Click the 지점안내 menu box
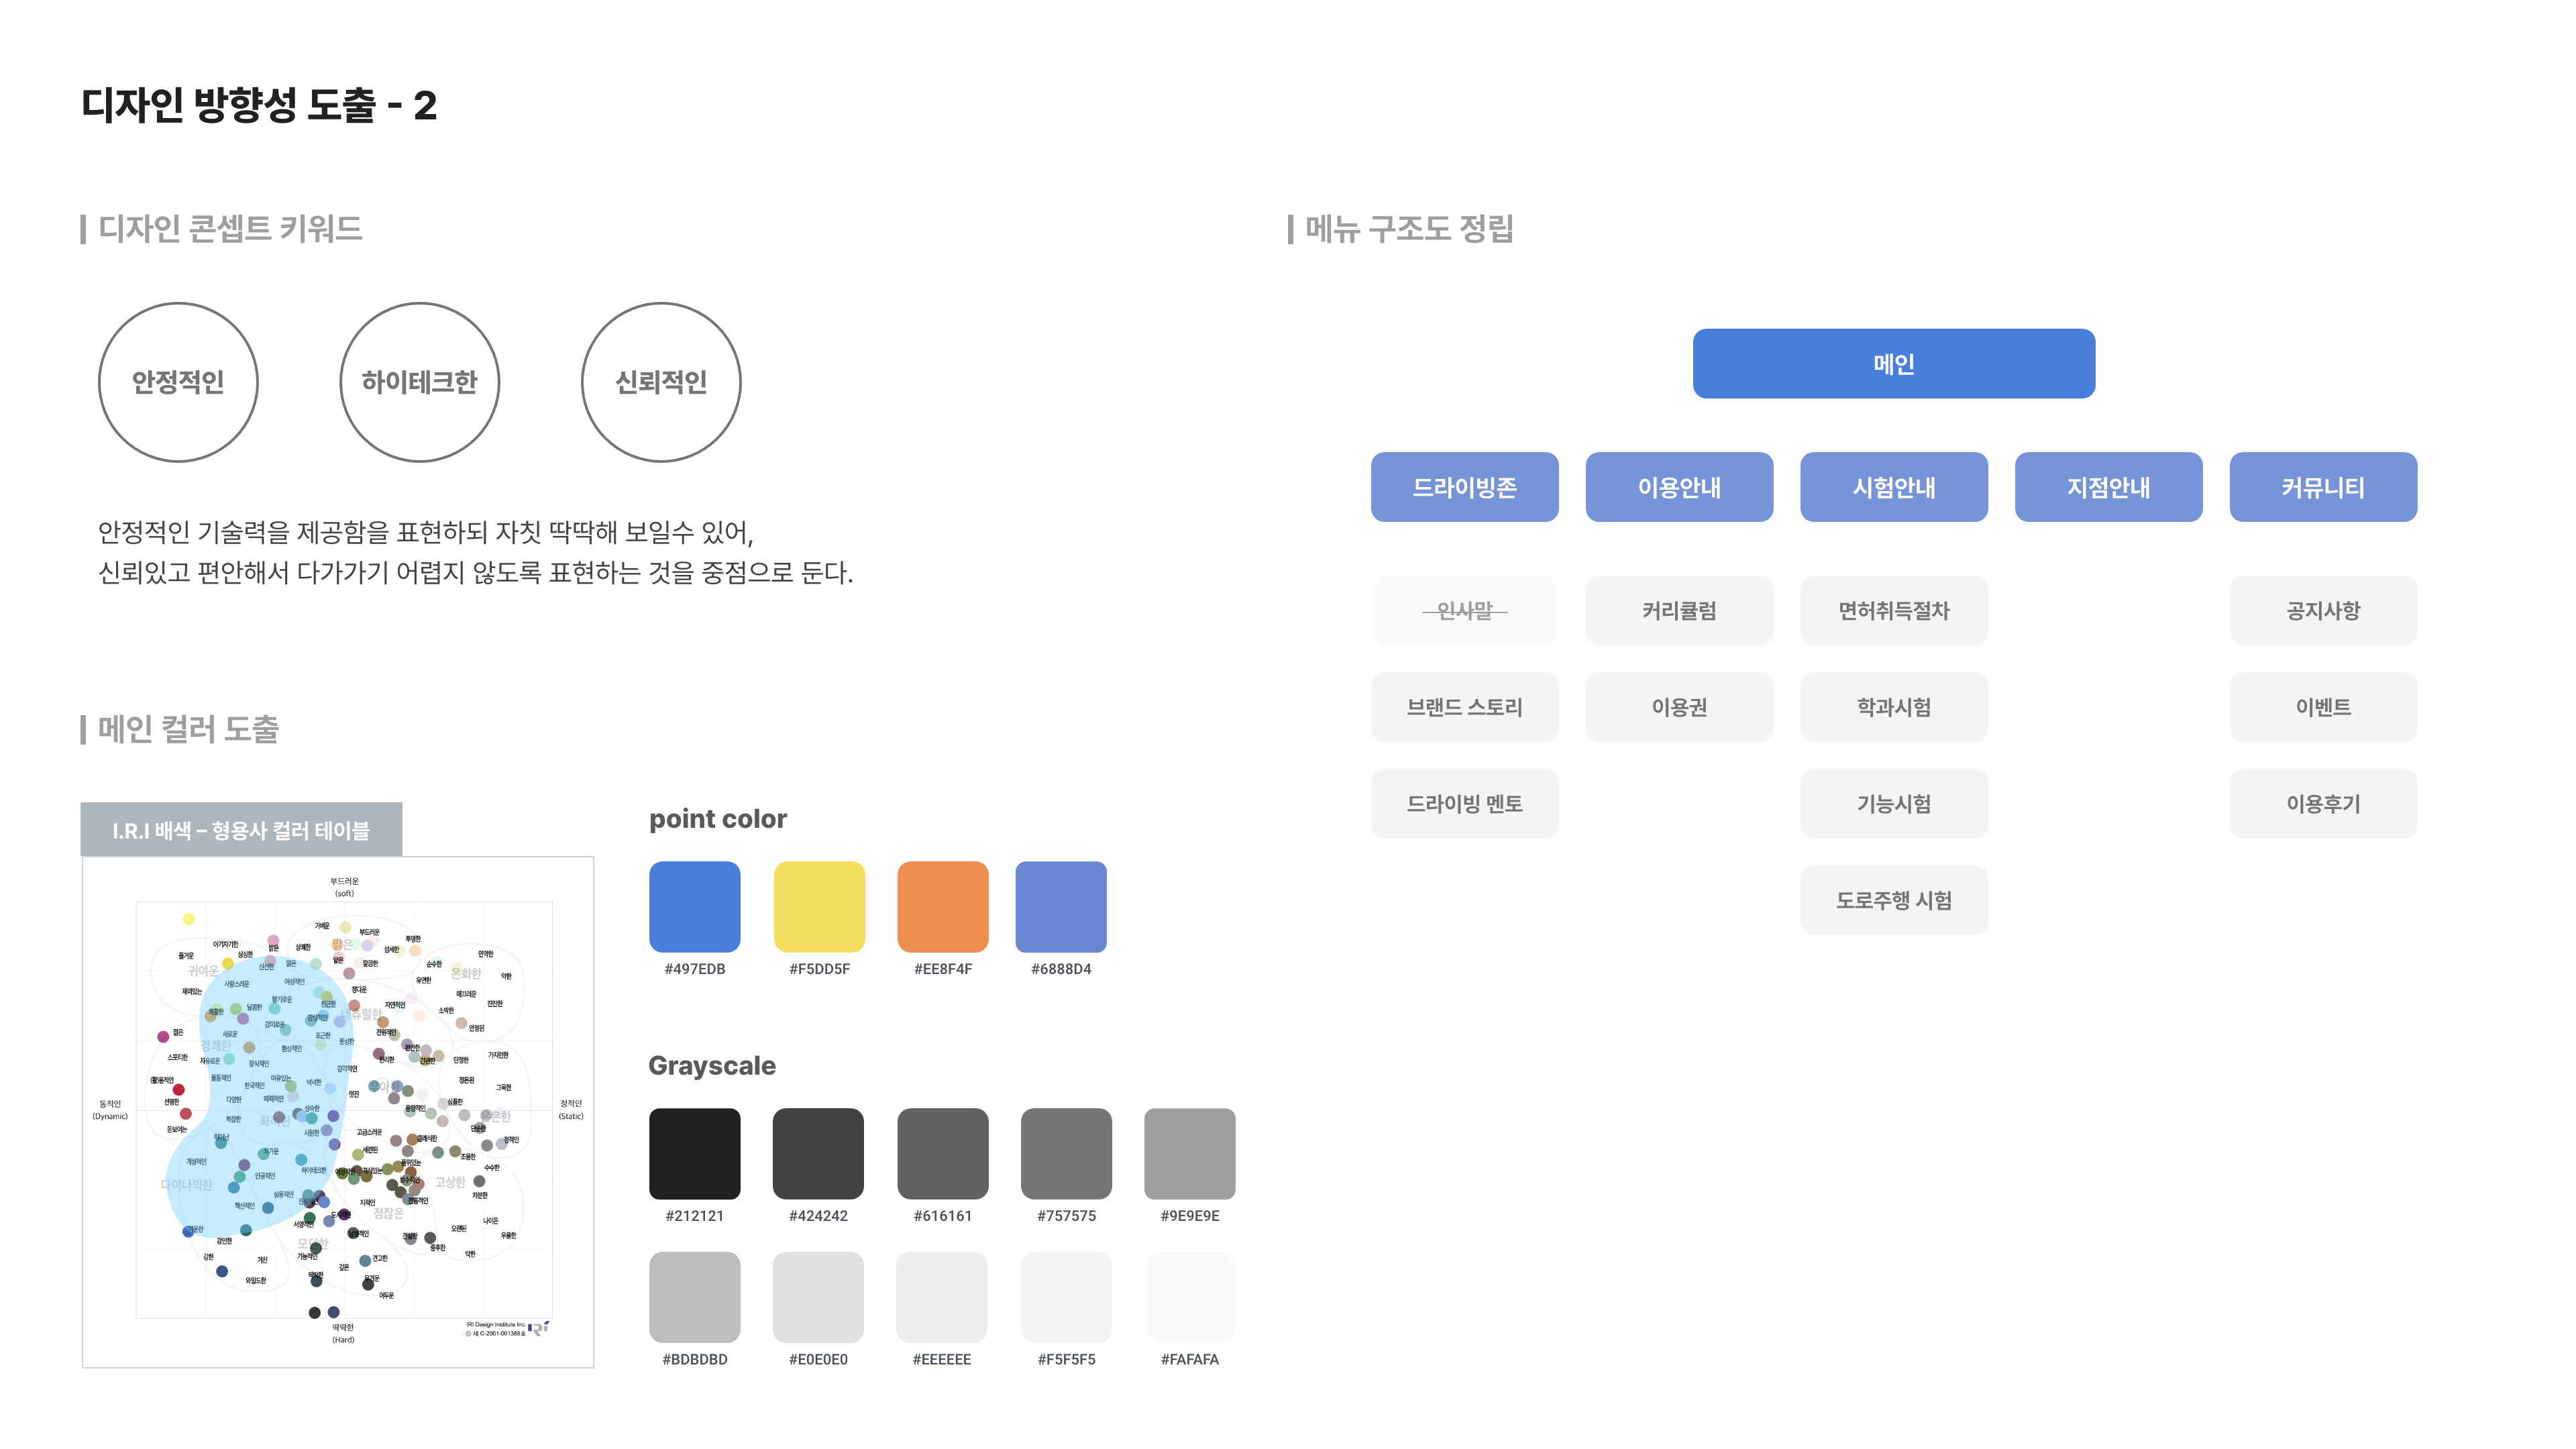2576x1449 pixels. point(2108,487)
